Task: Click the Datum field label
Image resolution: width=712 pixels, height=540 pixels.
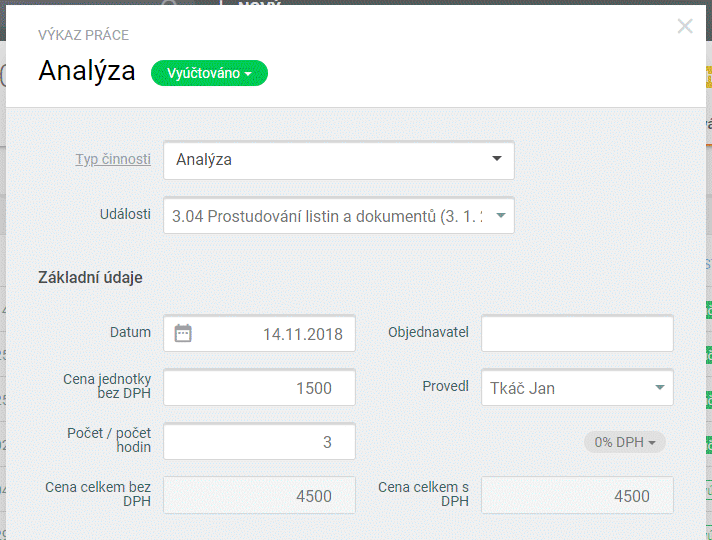Action: click(130, 332)
